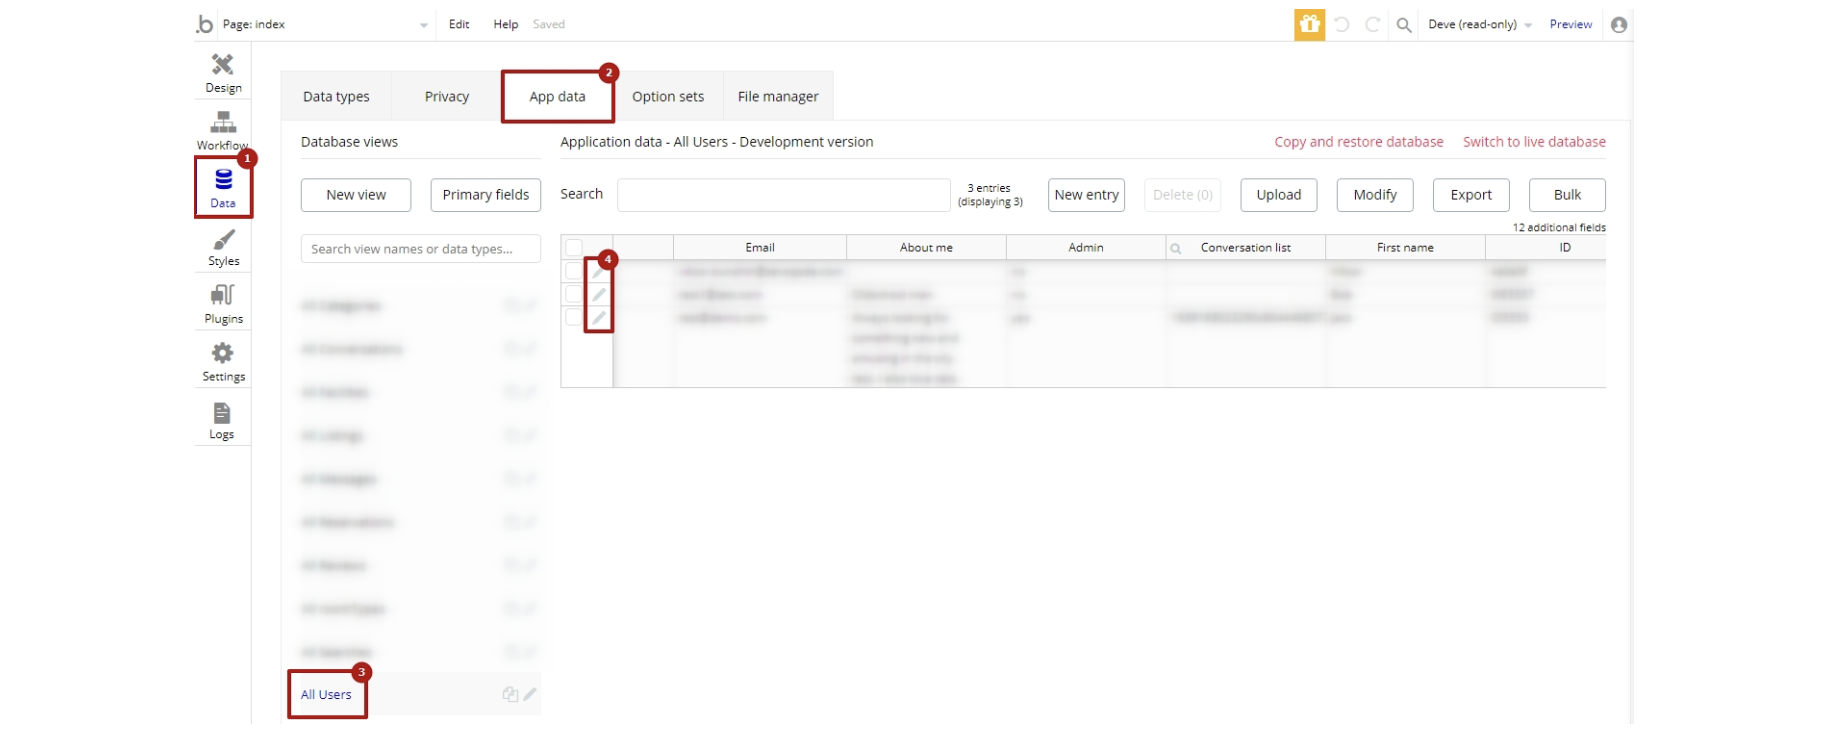This screenshot has height=732, width=1830.
Task: Click the redo arrow icon
Action: tap(1373, 24)
